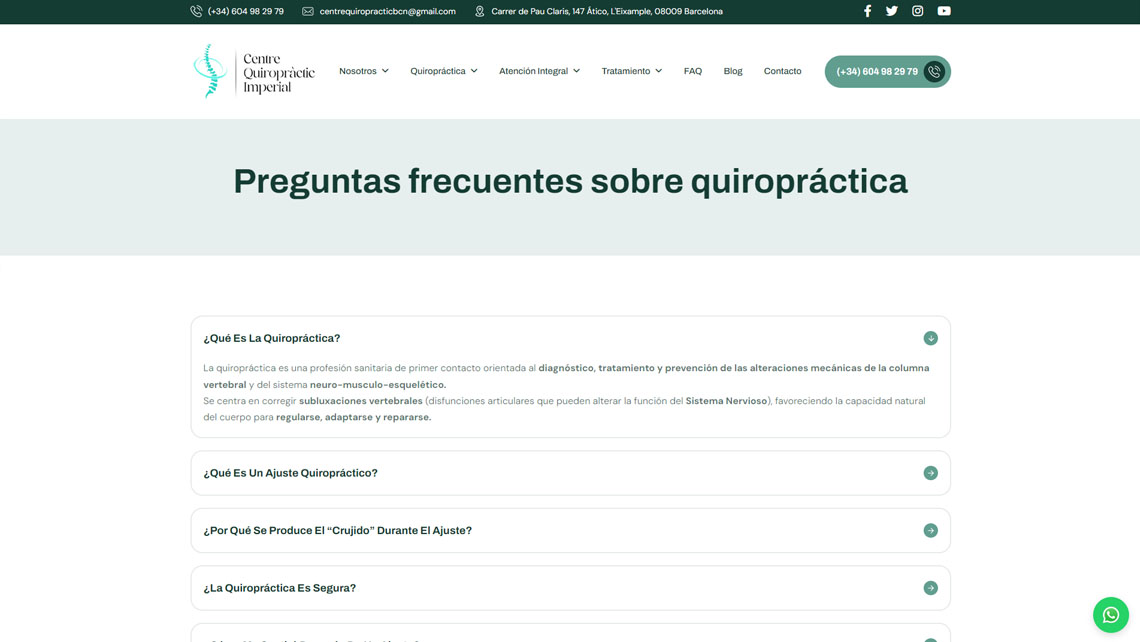Click the location pin icon
Image resolution: width=1140 pixels, height=642 pixels.
(480, 11)
